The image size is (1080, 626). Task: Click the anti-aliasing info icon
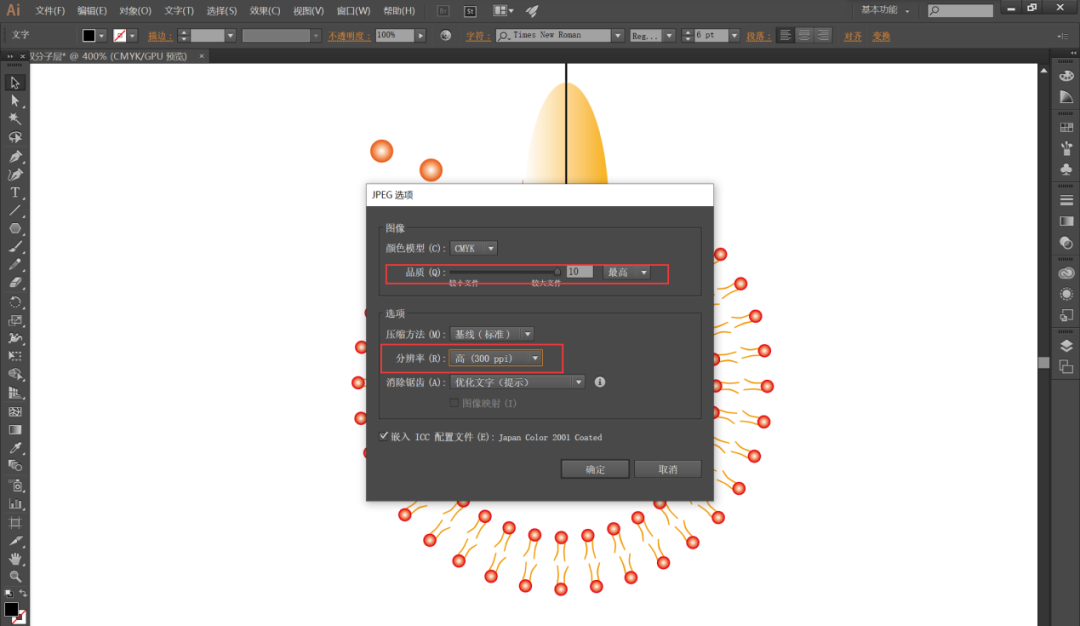600,382
